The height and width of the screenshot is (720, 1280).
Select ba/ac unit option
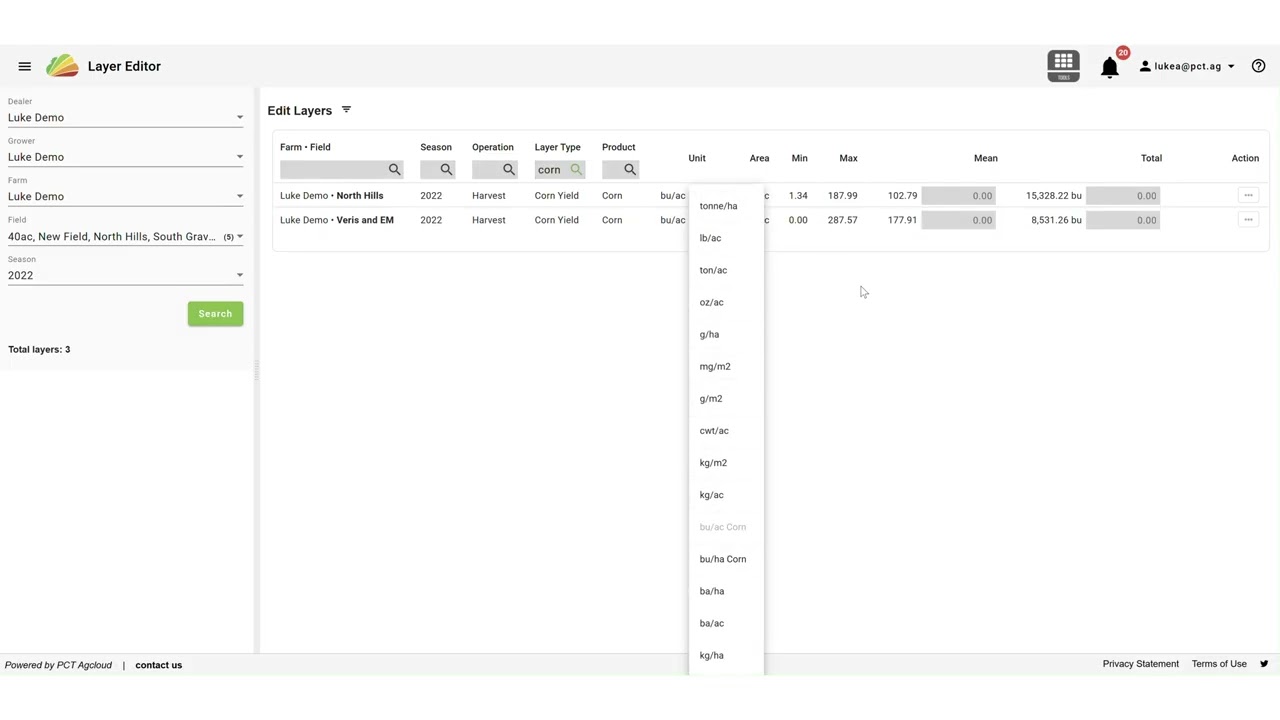tap(726, 623)
